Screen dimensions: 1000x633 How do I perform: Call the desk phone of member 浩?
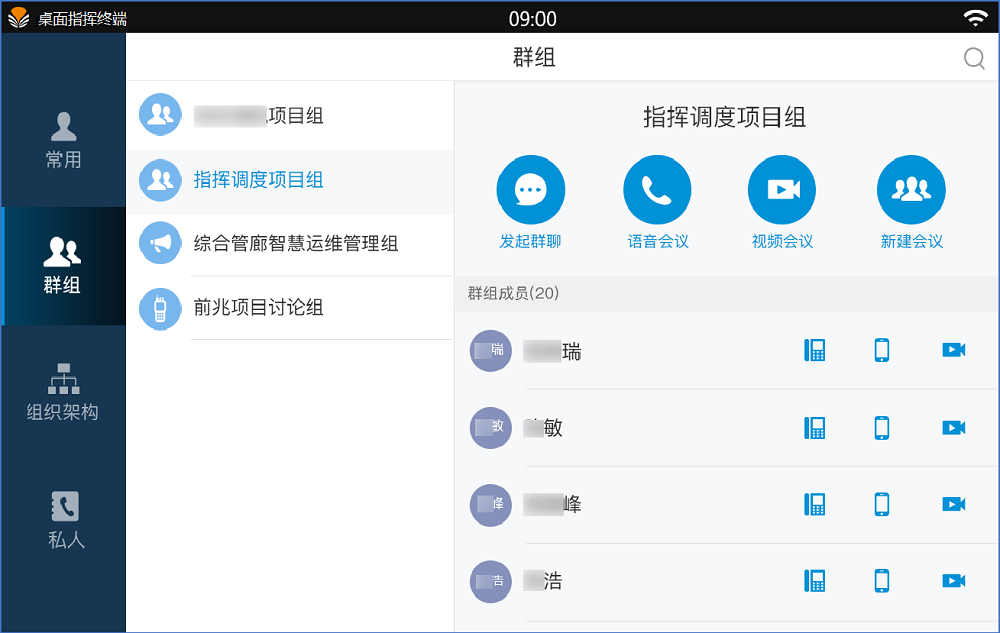pyautogui.click(x=815, y=580)
